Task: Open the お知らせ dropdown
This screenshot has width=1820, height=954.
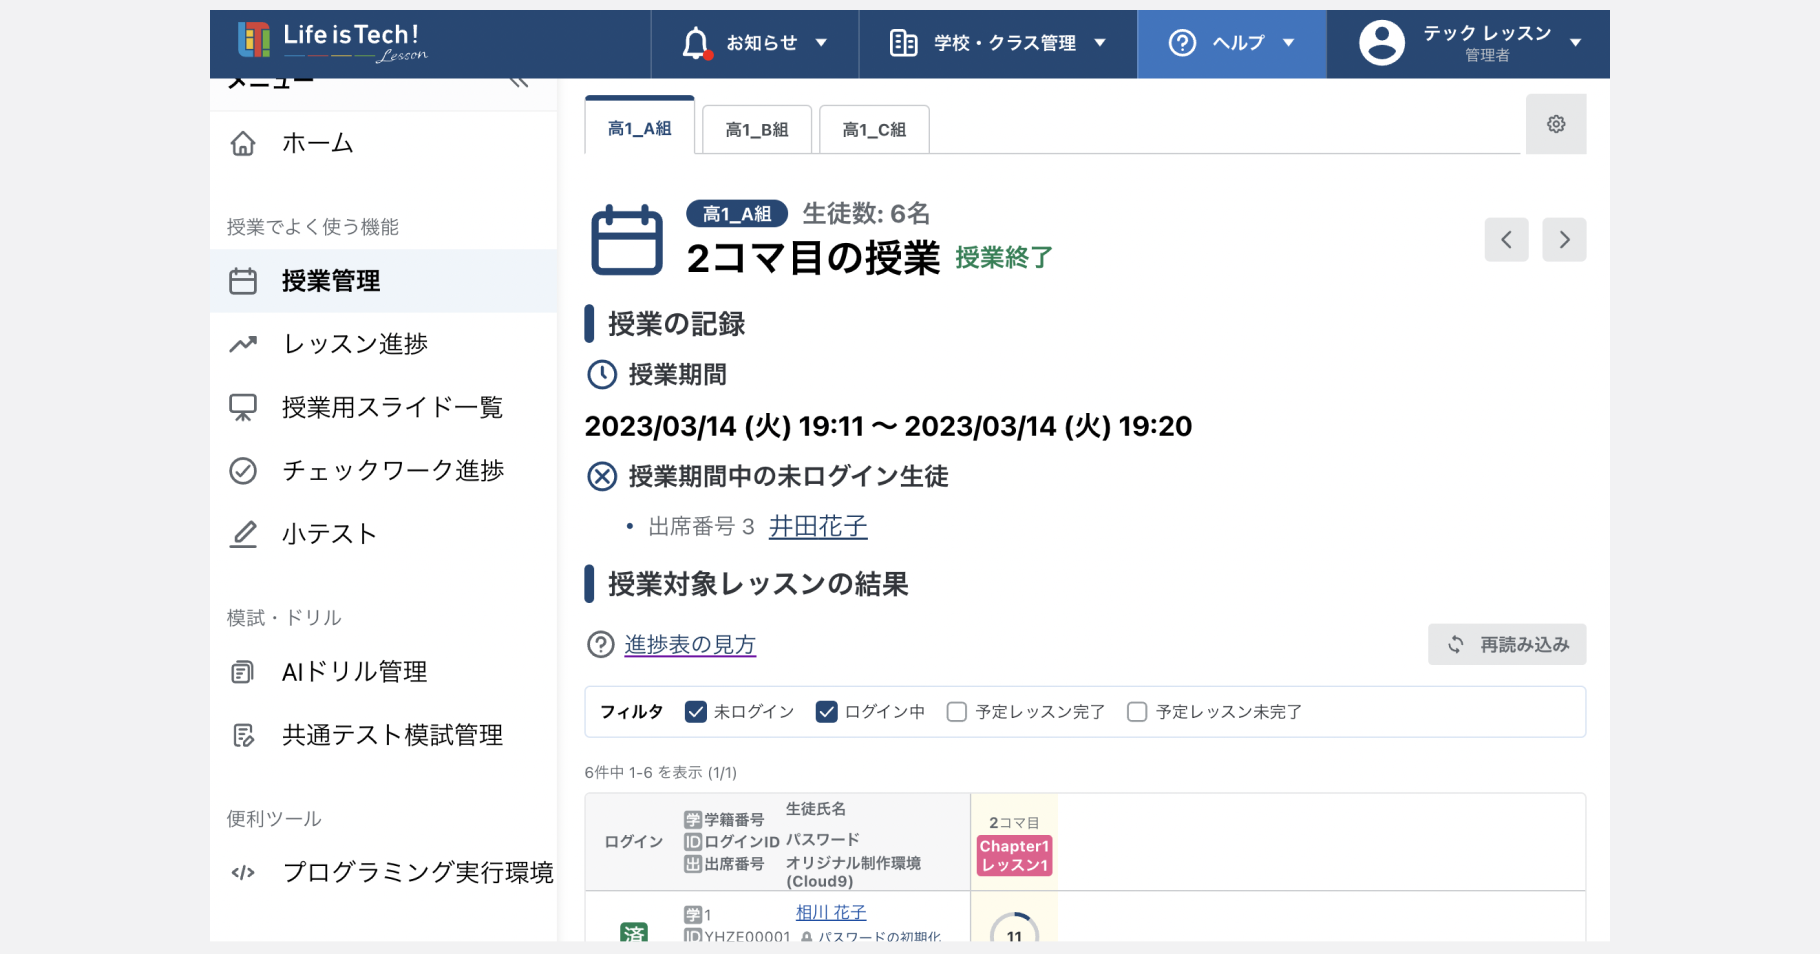Action: 755,43
